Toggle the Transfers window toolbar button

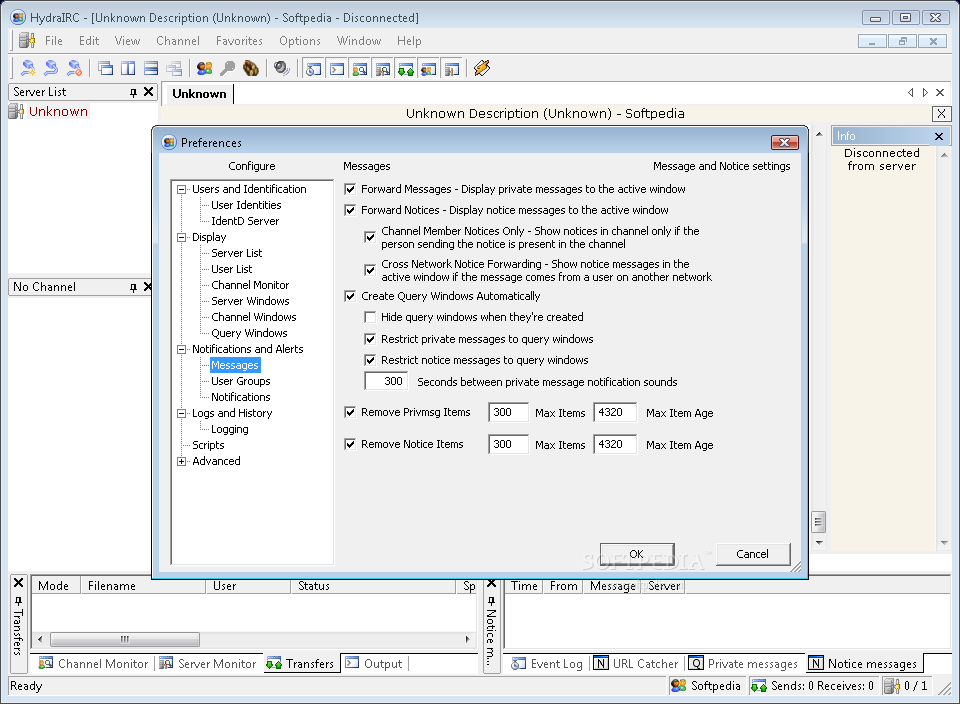(x=405, y=69)
